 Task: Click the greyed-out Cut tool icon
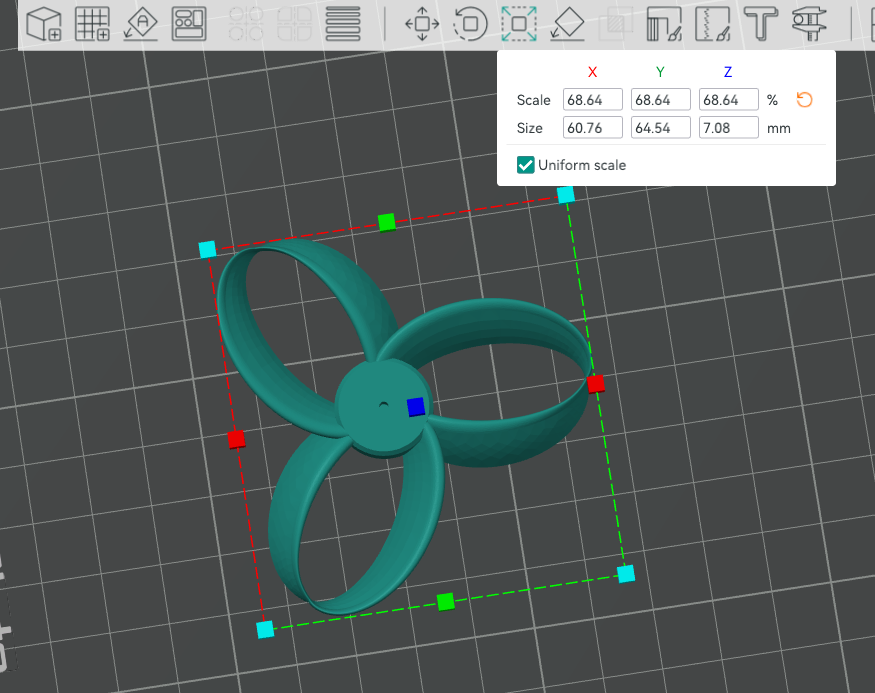click(616, 24)
